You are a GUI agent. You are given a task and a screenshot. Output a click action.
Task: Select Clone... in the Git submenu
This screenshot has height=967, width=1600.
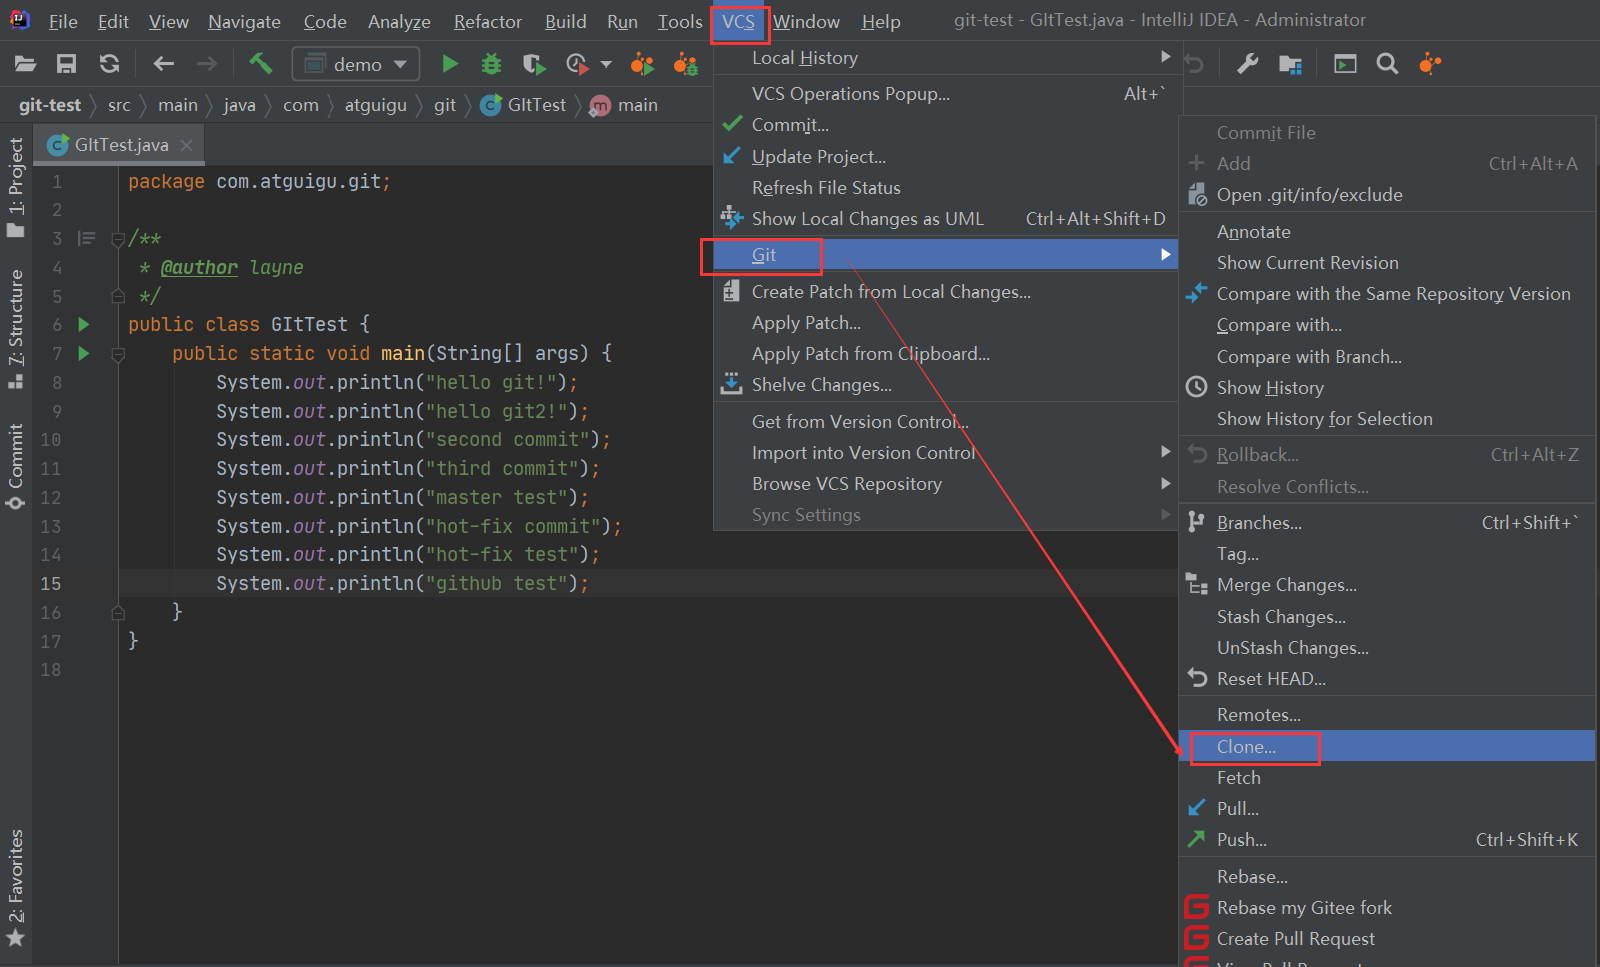click(1387, 746)
